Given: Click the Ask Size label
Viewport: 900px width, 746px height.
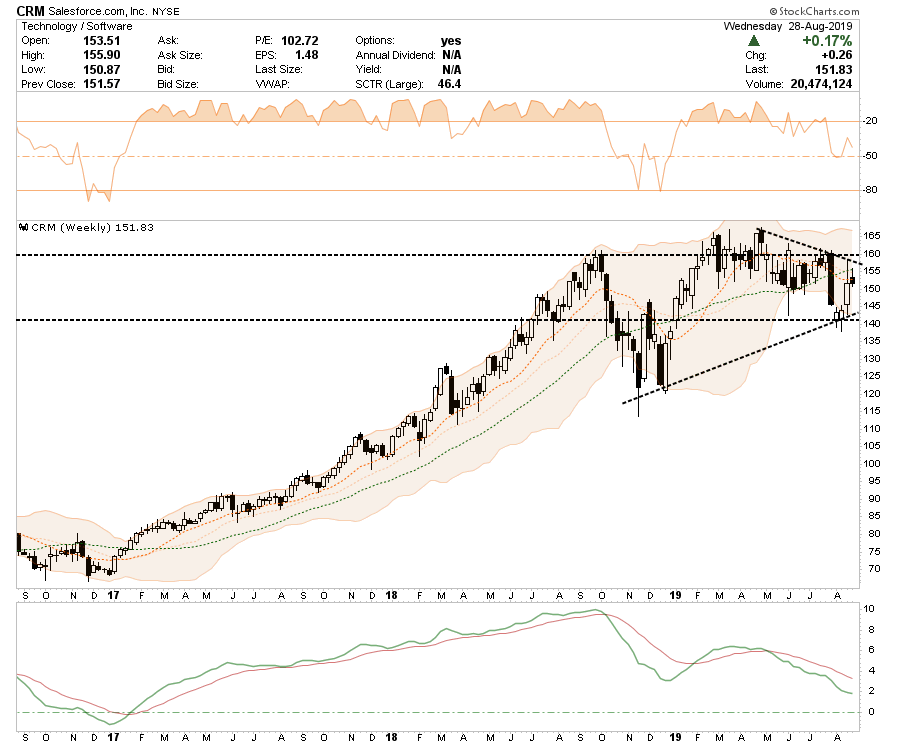Looking at the screenshot, I should (180, 55).
